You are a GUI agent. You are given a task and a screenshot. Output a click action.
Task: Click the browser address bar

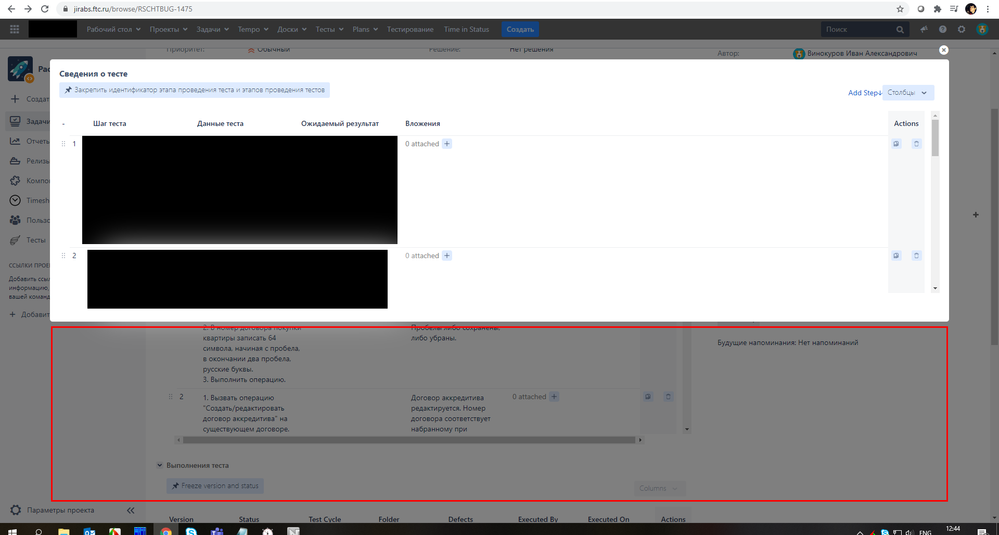pos(478,9)
